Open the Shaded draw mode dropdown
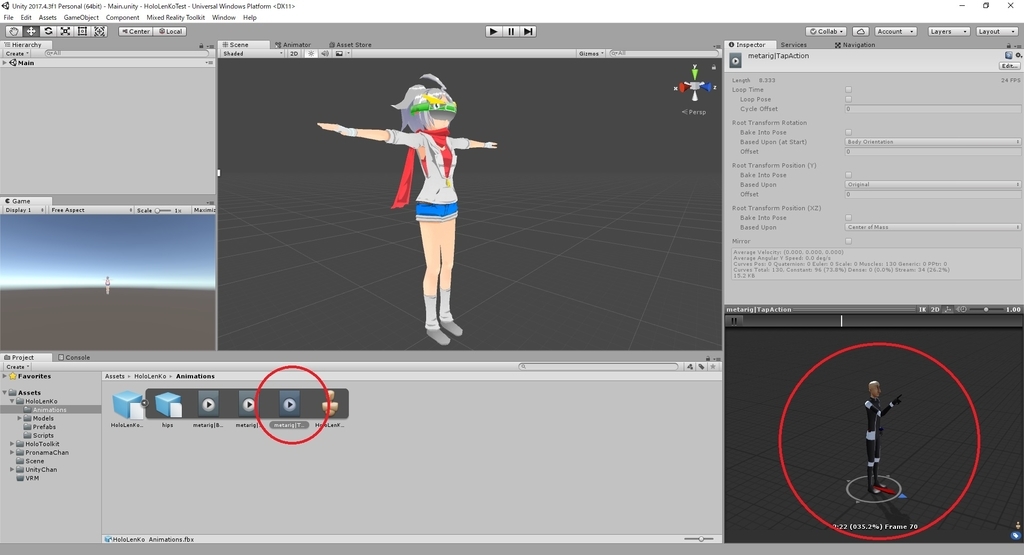Screen dimensions: 1024x555 pyautogui.click(x=253, y=54)
